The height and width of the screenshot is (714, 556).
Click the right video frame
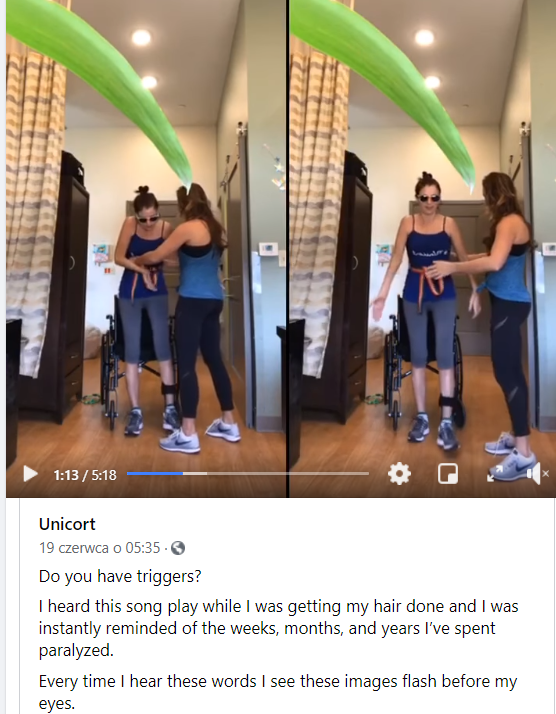[423, 228]
